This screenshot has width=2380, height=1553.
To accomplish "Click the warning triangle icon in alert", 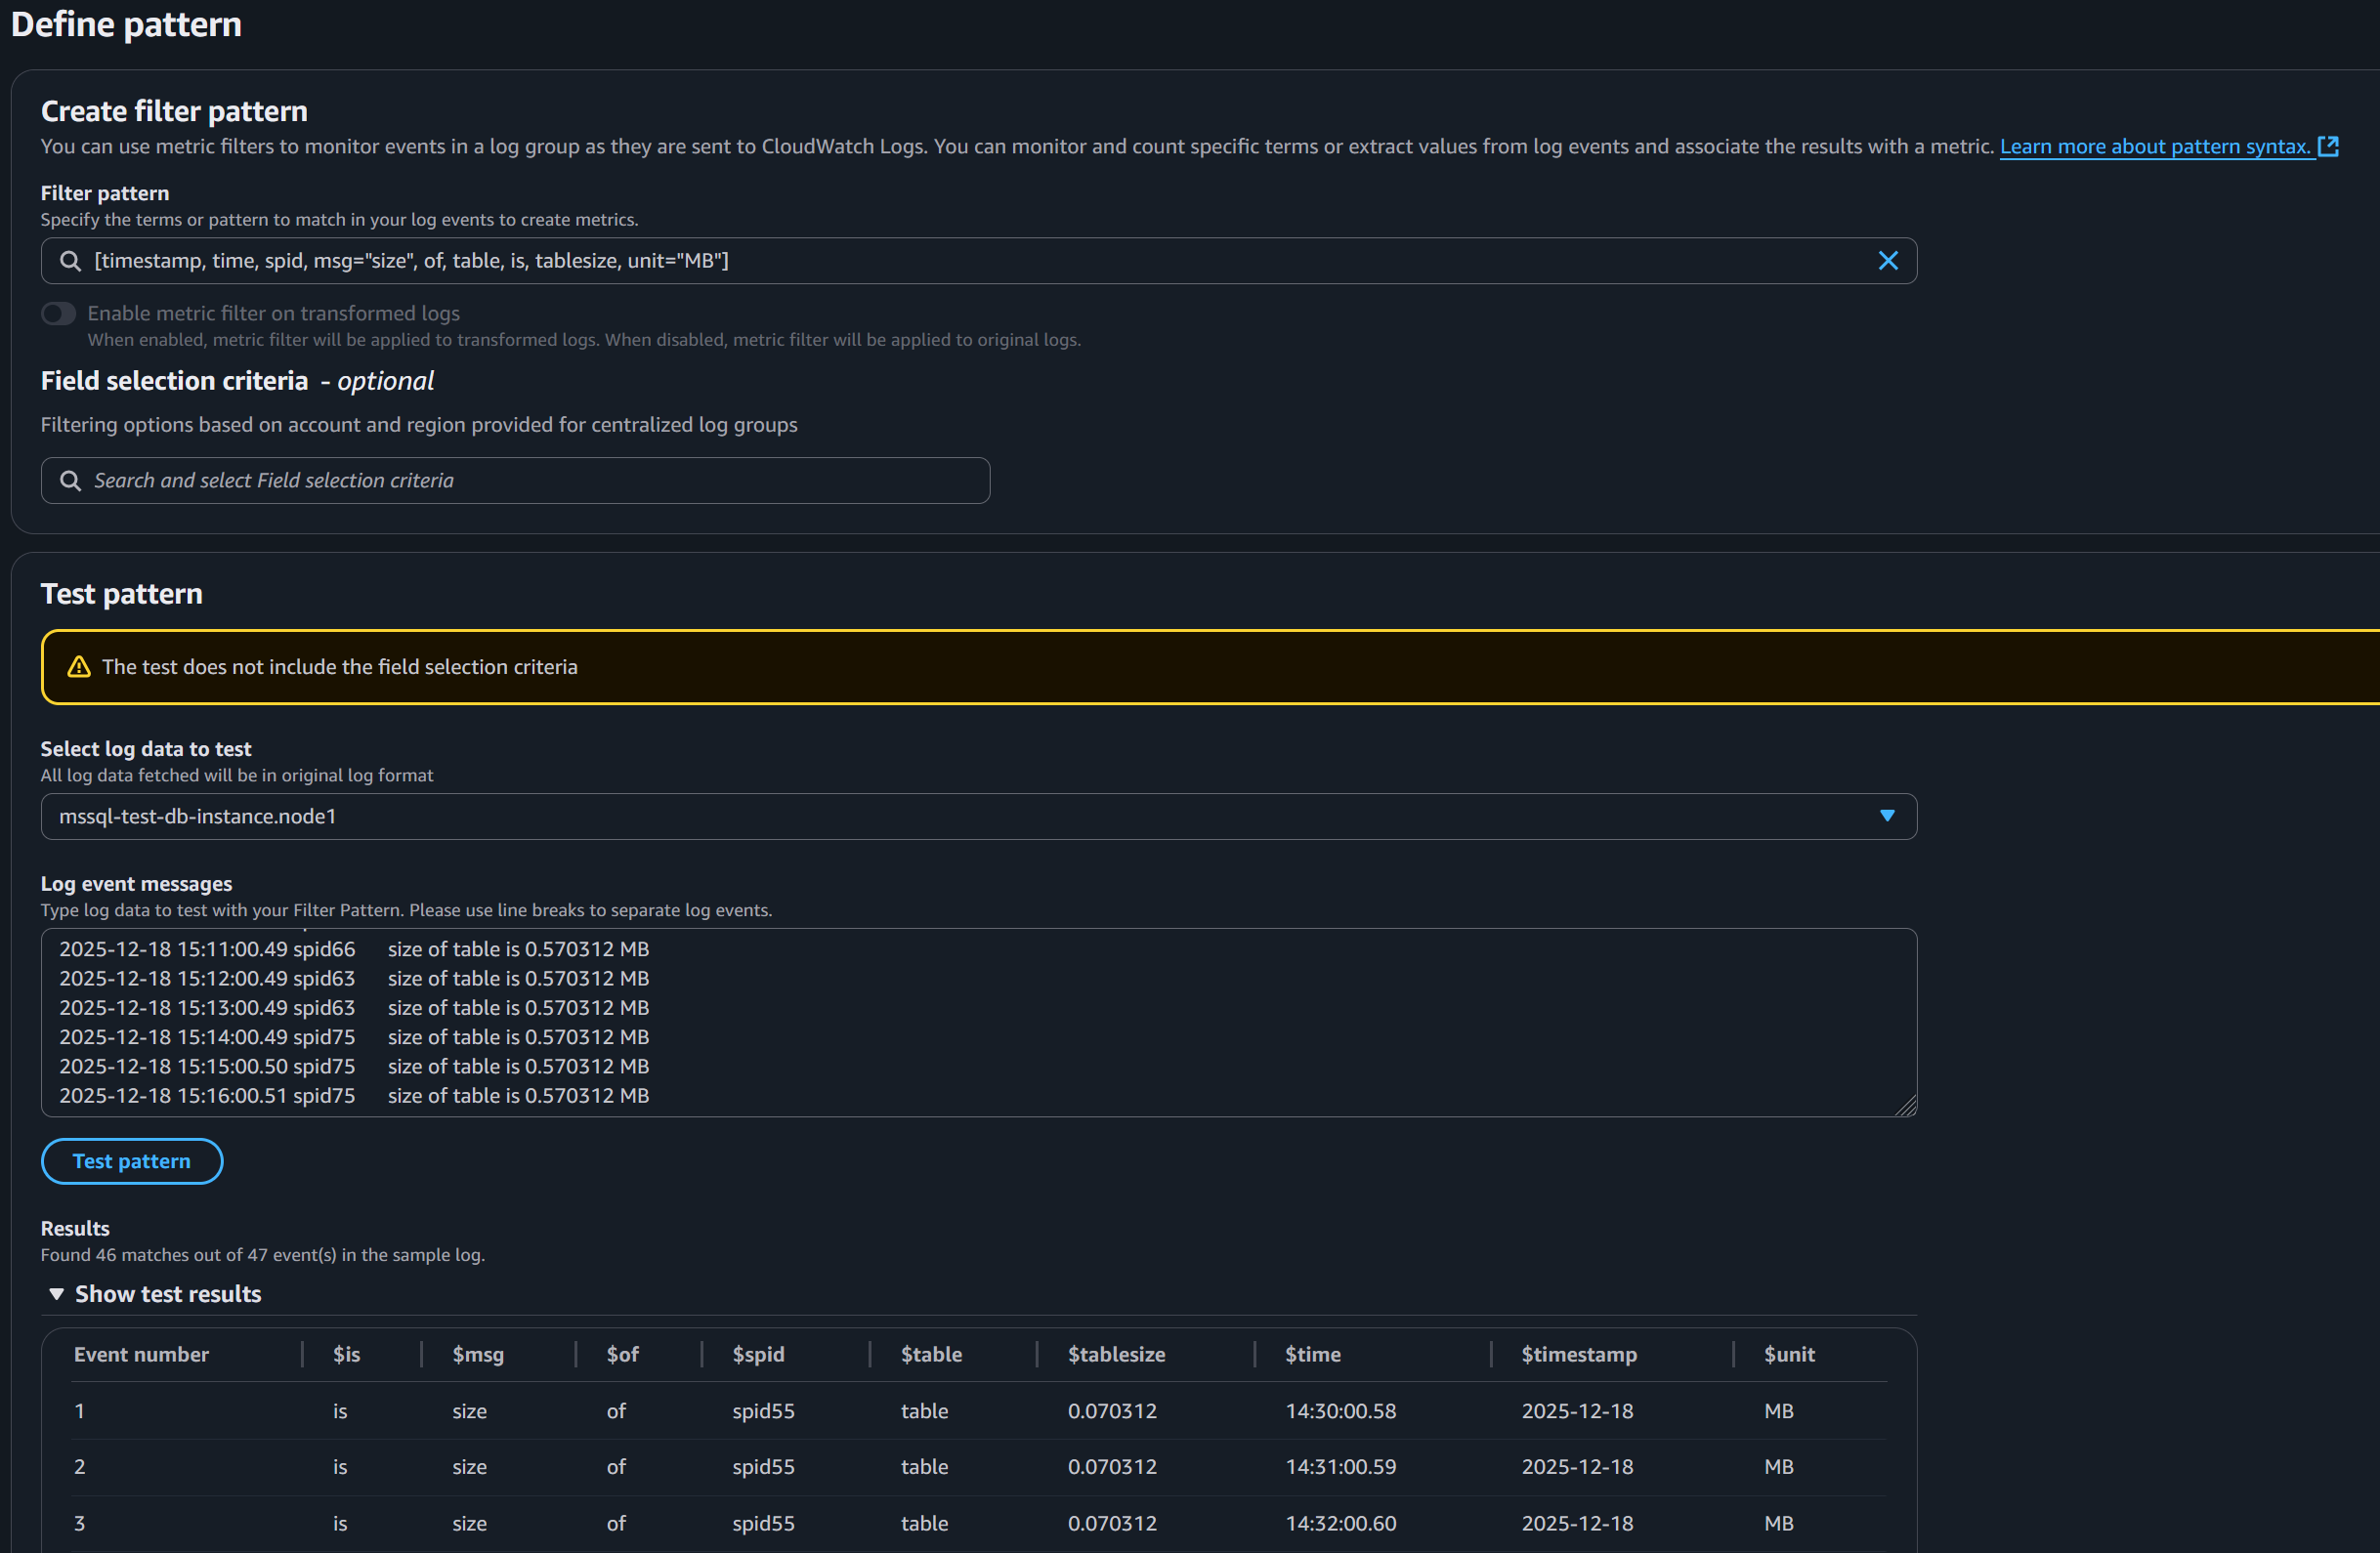I will point(79,667).
